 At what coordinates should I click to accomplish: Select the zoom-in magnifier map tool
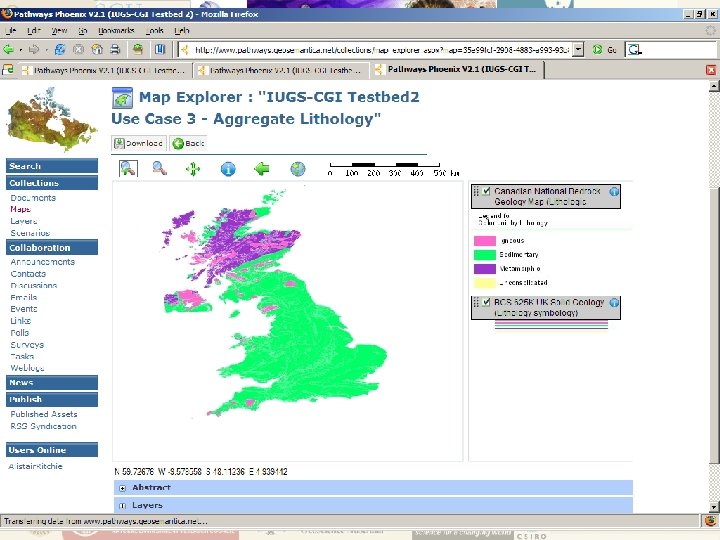[128, 169]
